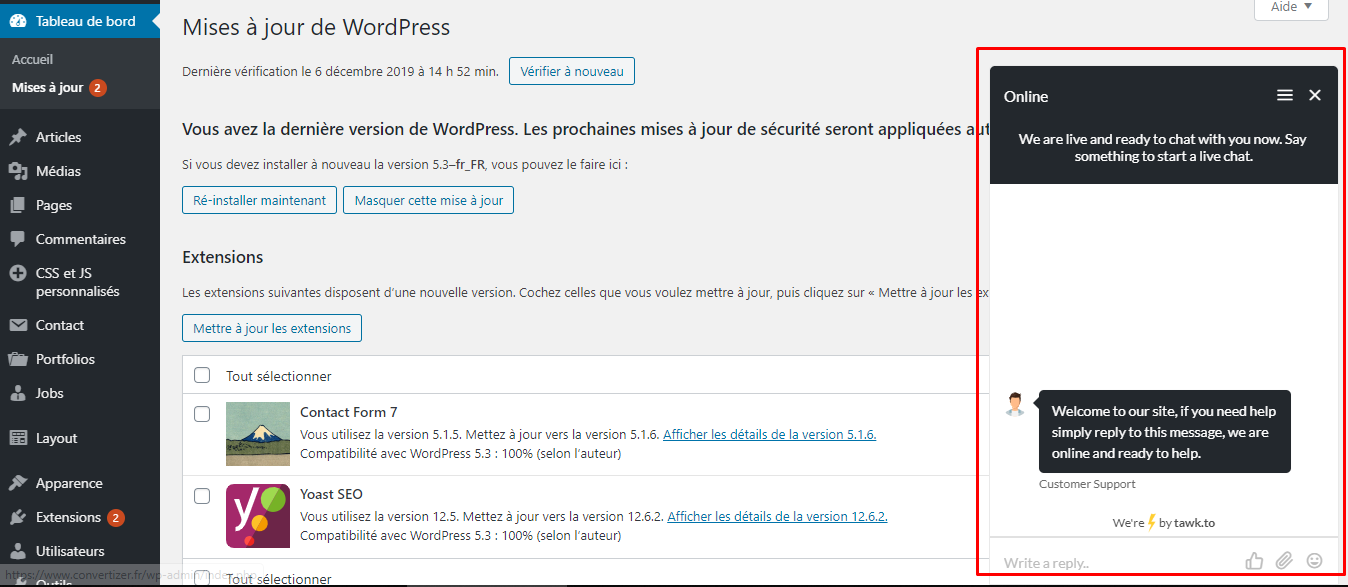Click the Customer Support agent avatar
This screenshot has height=587, width=1348.
point(1015,404)
